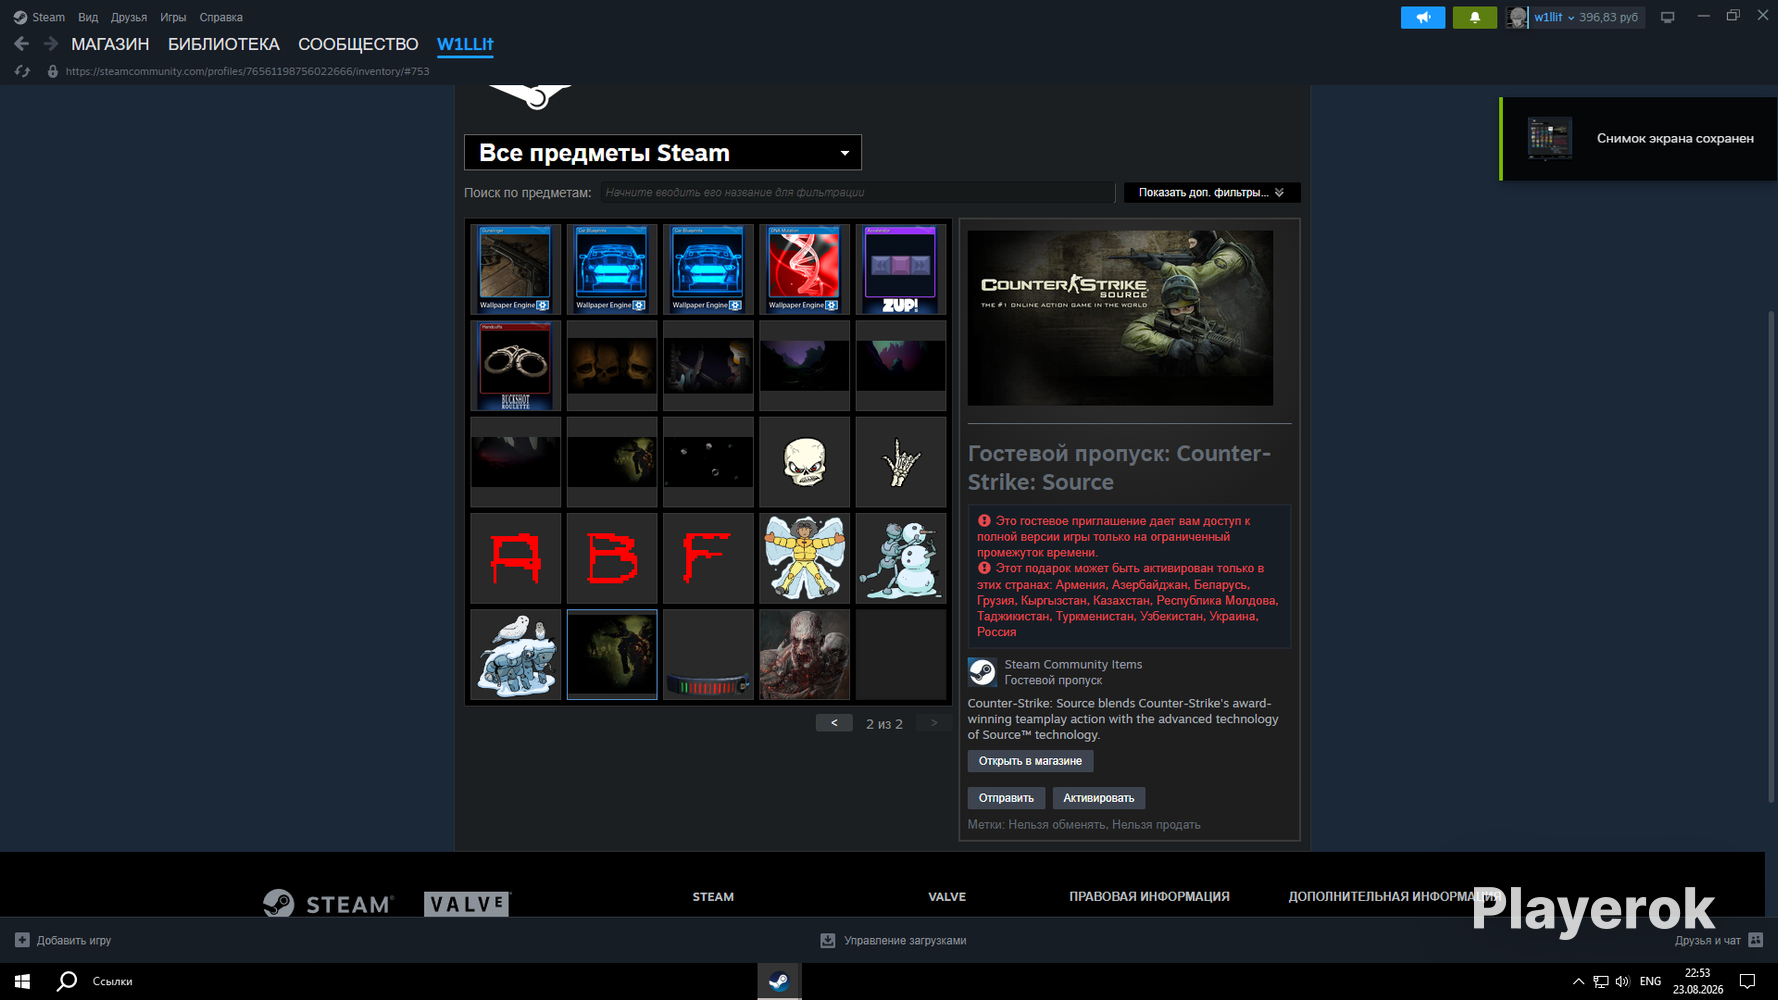Select the snowy owl sticker item
Image resolution: width=1778 pixels, height=1000 pixels.
click(515, 655)
